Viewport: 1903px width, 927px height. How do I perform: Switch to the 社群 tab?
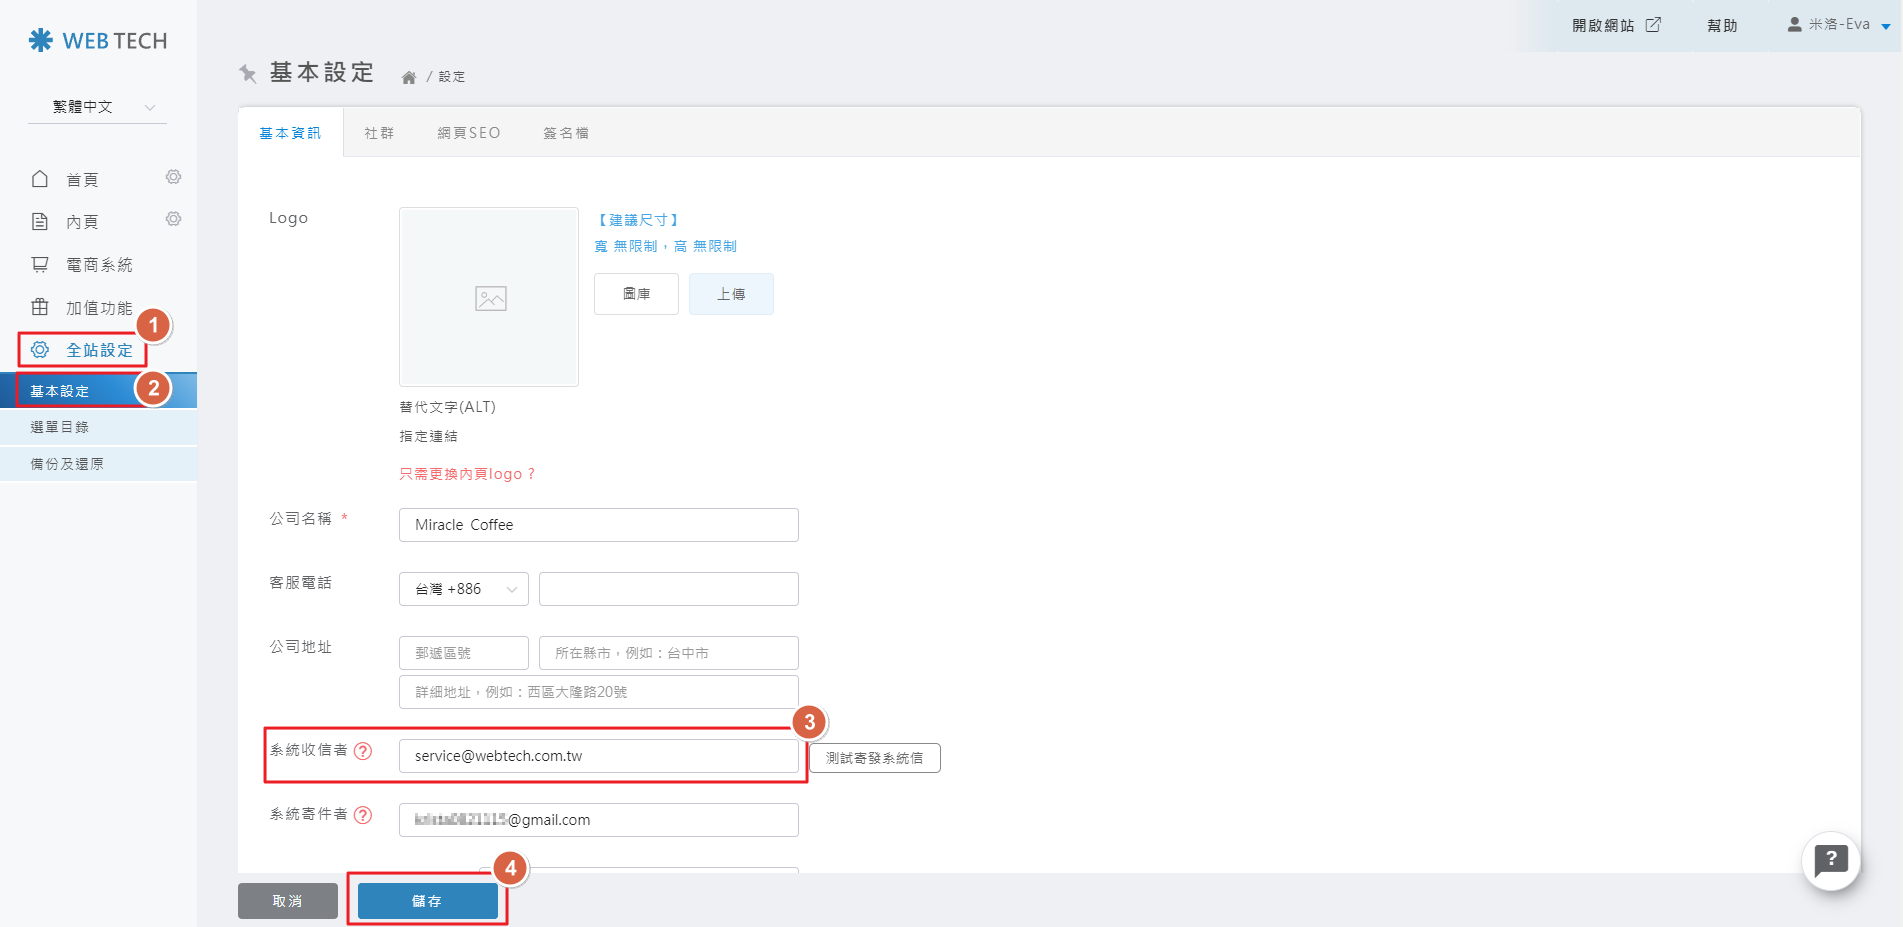coord(379,133)
